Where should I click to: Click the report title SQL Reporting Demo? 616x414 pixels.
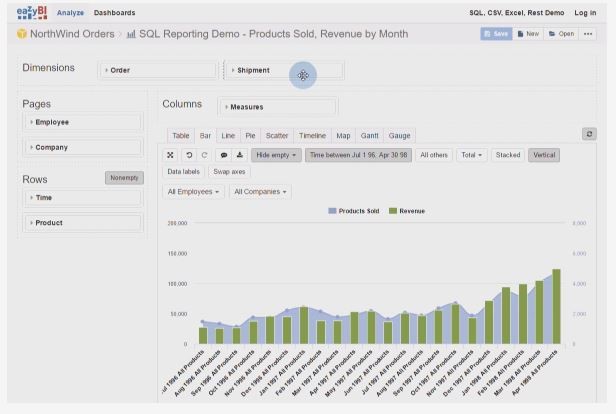point(273,34)
